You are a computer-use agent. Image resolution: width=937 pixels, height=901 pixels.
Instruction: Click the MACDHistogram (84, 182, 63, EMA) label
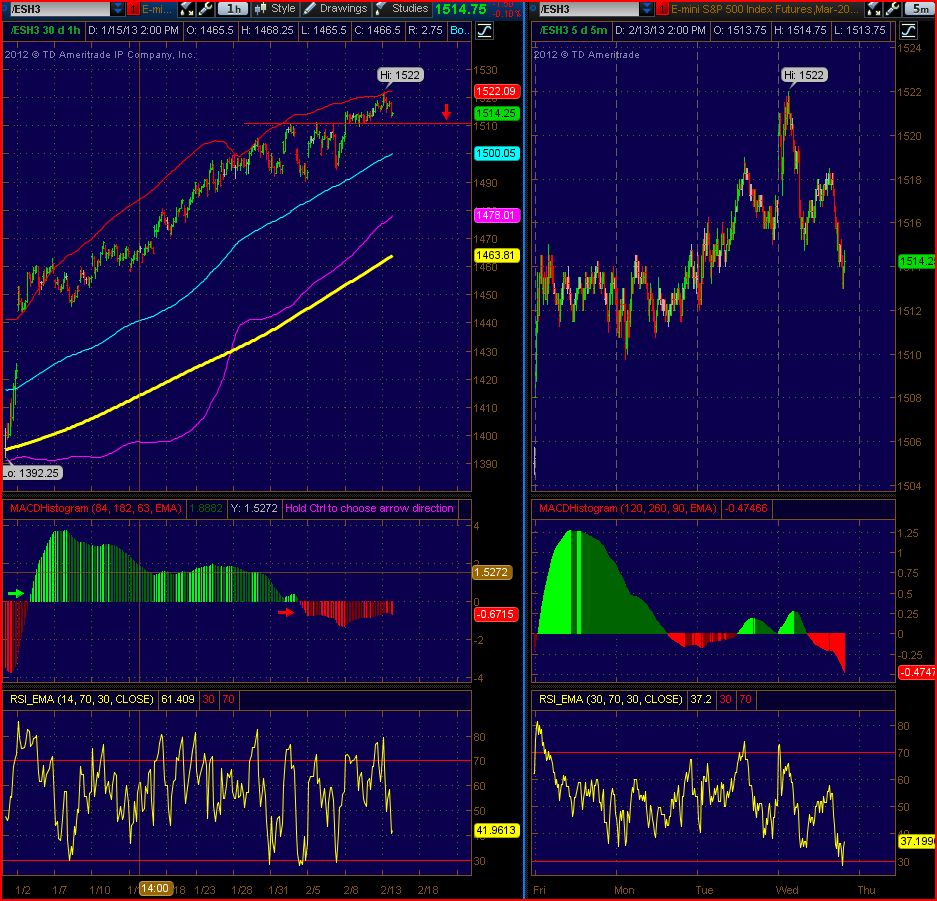tap(96, 508)
